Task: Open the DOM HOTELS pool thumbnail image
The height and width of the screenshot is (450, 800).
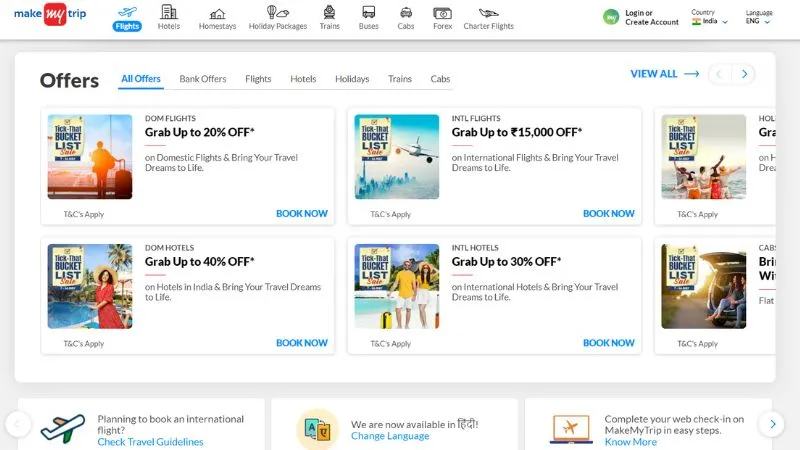Action: 90,286
